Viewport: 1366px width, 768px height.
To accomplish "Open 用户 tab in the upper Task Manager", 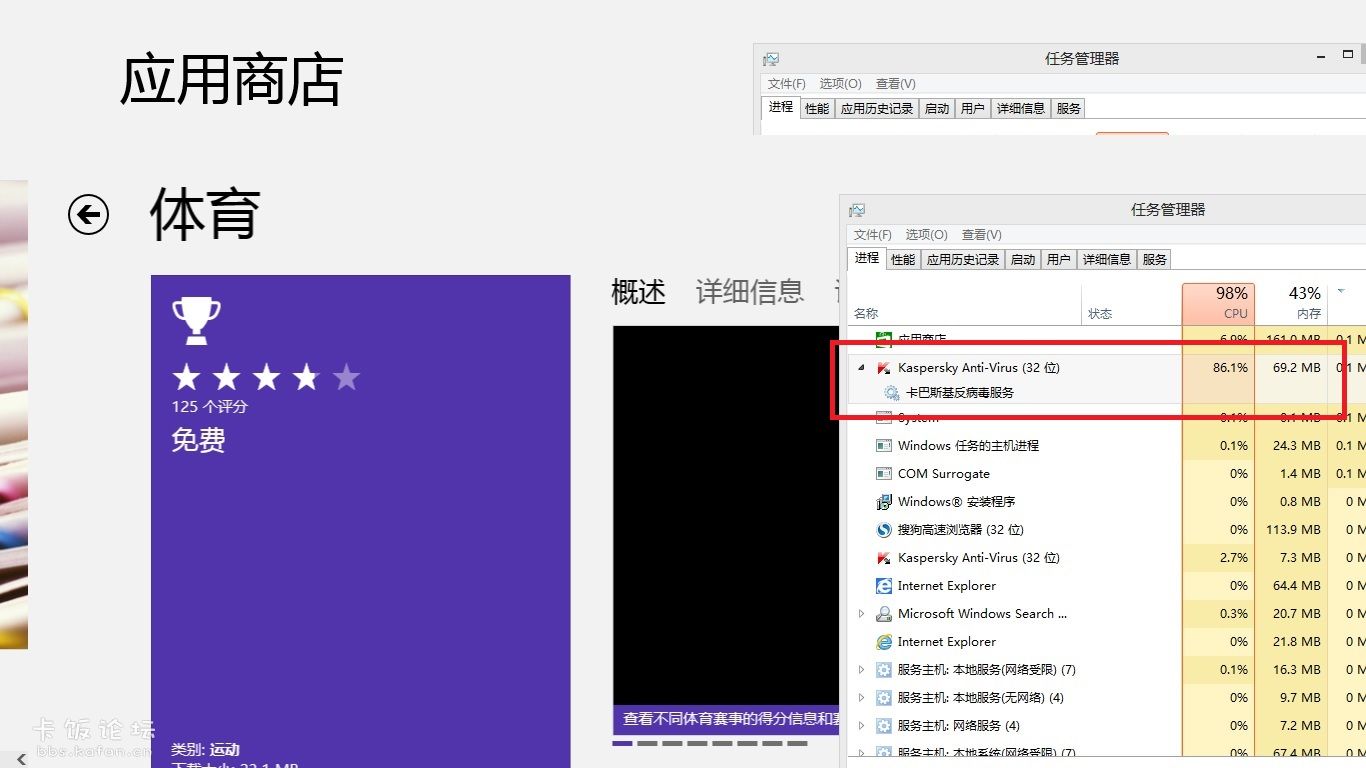I will click(973, 109).
